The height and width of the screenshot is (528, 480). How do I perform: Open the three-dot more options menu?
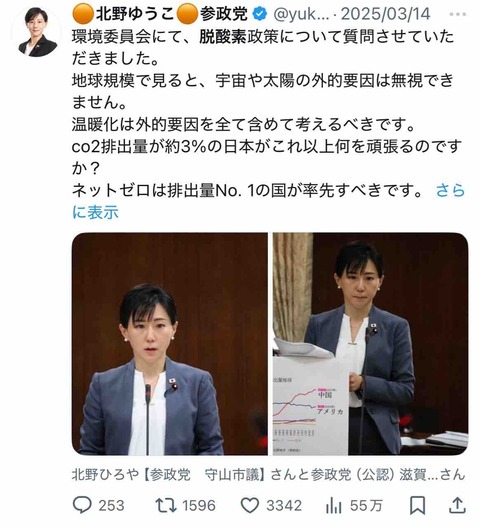(458, 14)
